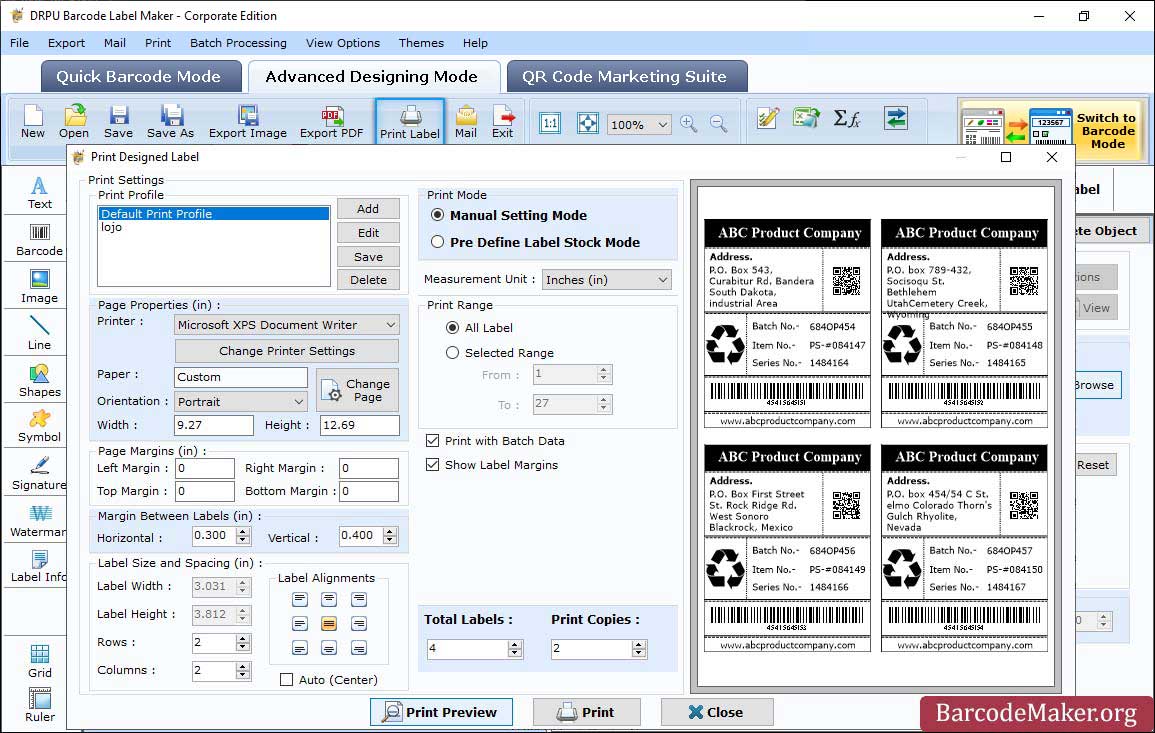Image resolution: width=1155 pixels, height=733 pixels.
Task: Select the center label alignment icon
Action: (x=329, y=624)
